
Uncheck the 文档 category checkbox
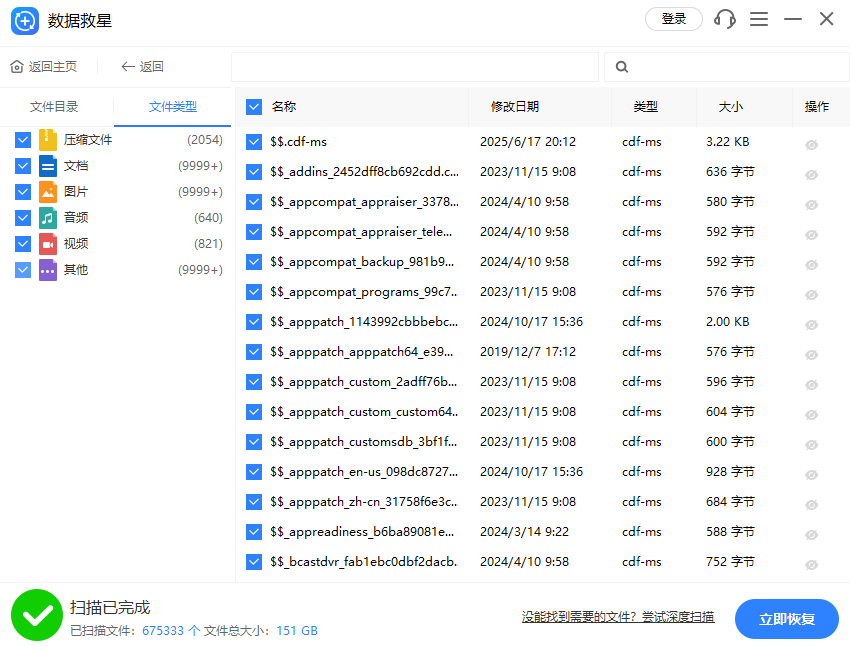click(23, 166)
